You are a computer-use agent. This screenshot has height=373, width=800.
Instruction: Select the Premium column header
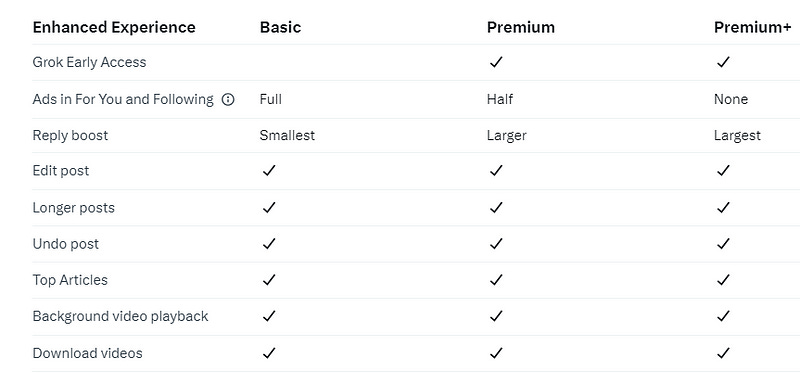[x=520, y=27]
